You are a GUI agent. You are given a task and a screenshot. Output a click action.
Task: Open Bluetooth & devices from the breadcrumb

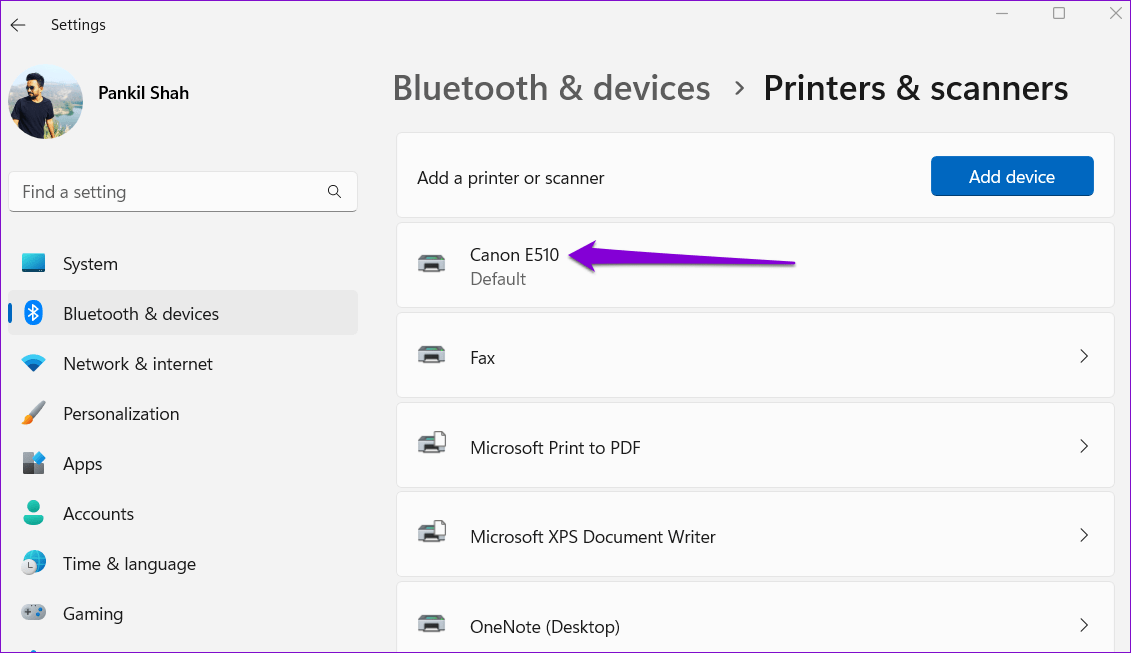click(551, 88)
